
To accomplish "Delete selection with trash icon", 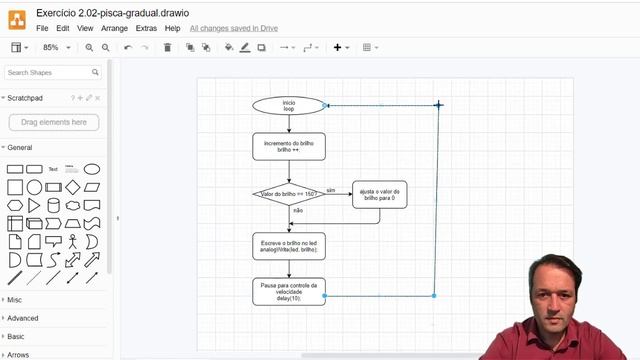I will 167,48.
